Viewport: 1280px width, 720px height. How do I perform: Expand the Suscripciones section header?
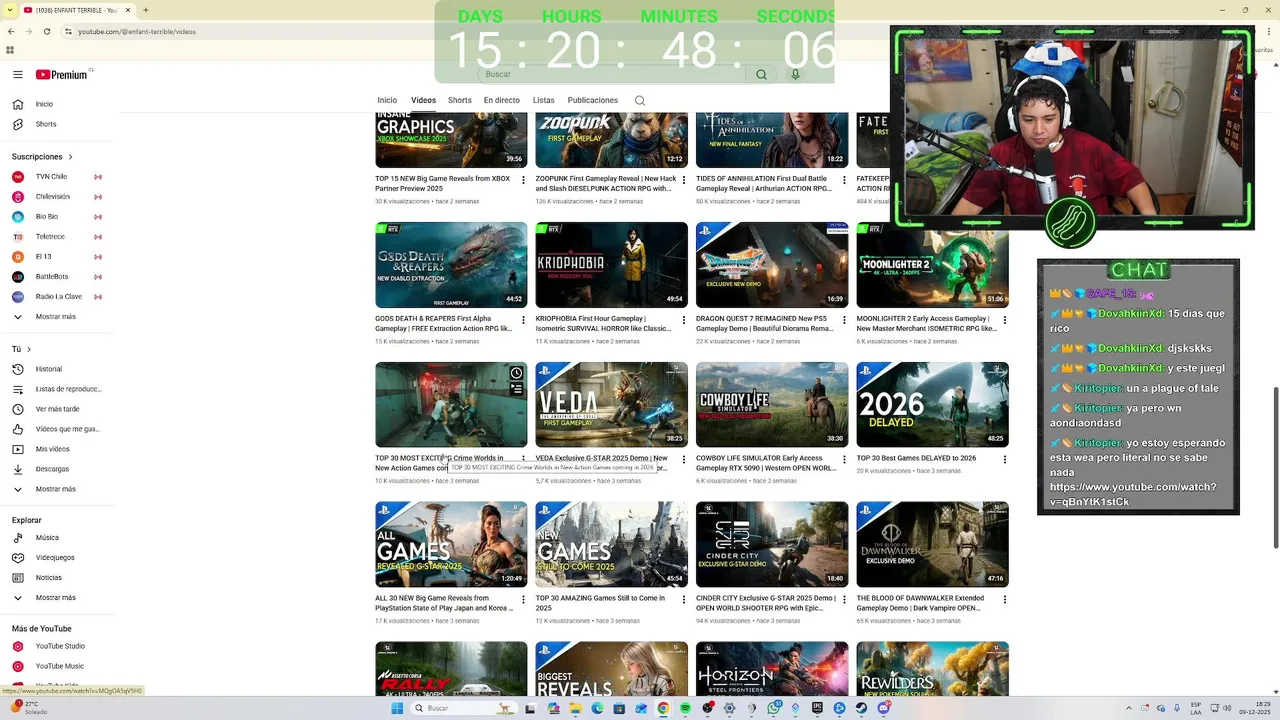tap(42, 157)
